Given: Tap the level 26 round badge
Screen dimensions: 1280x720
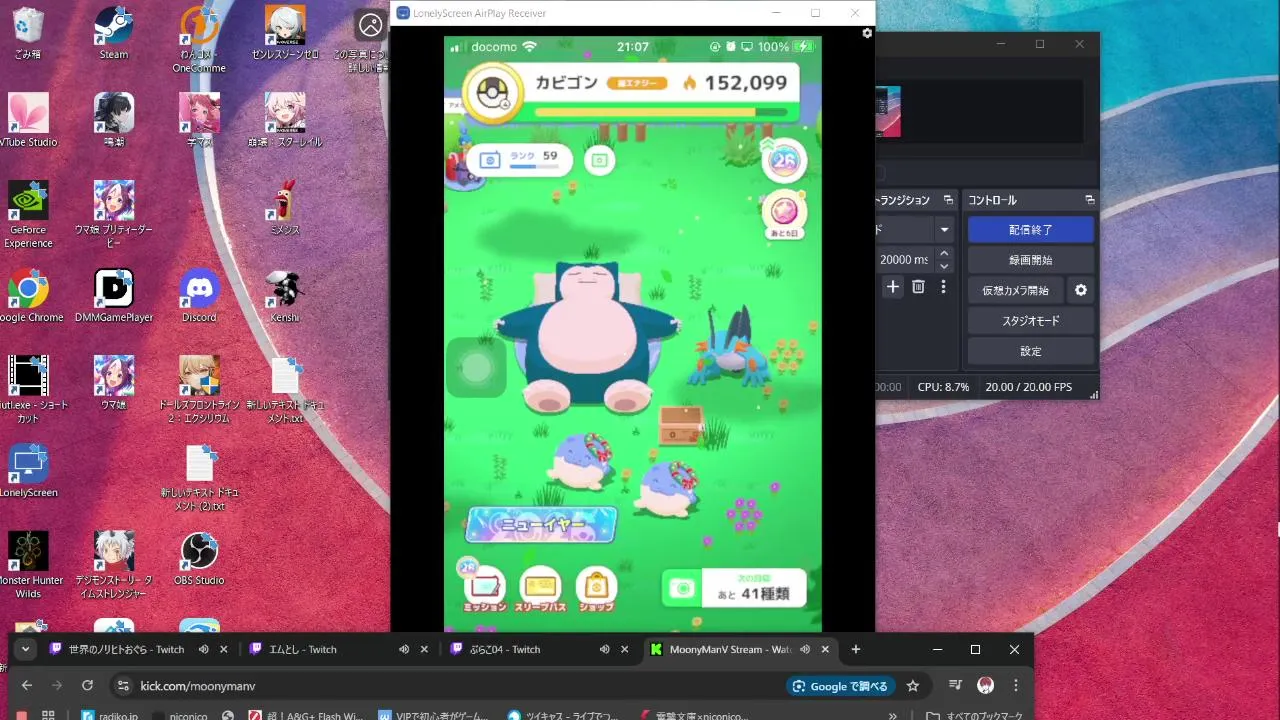Looking at the screenshot, I should point(785,160).
